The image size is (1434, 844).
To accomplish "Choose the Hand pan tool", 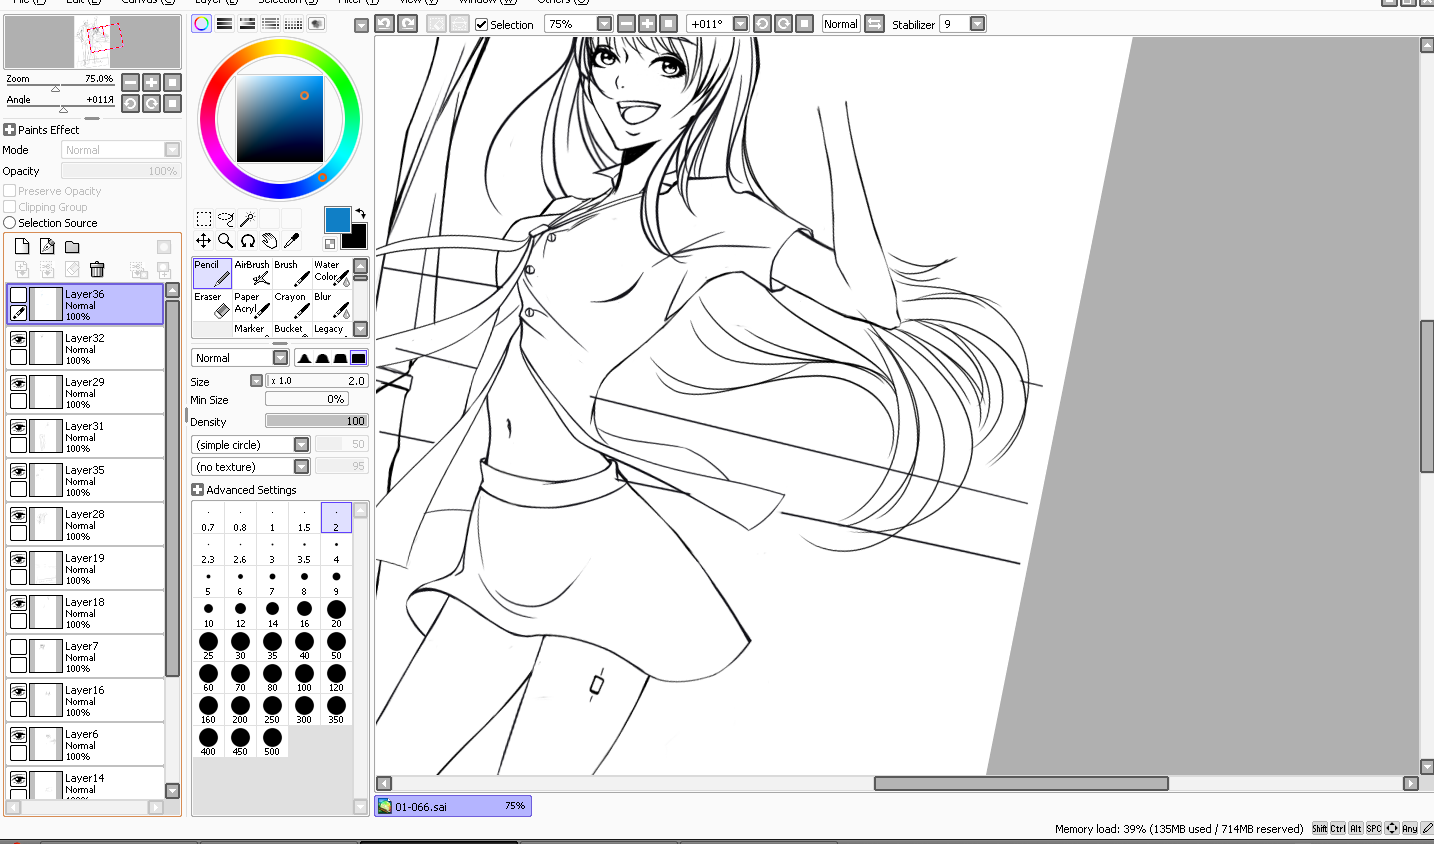I will coord(269,240).
